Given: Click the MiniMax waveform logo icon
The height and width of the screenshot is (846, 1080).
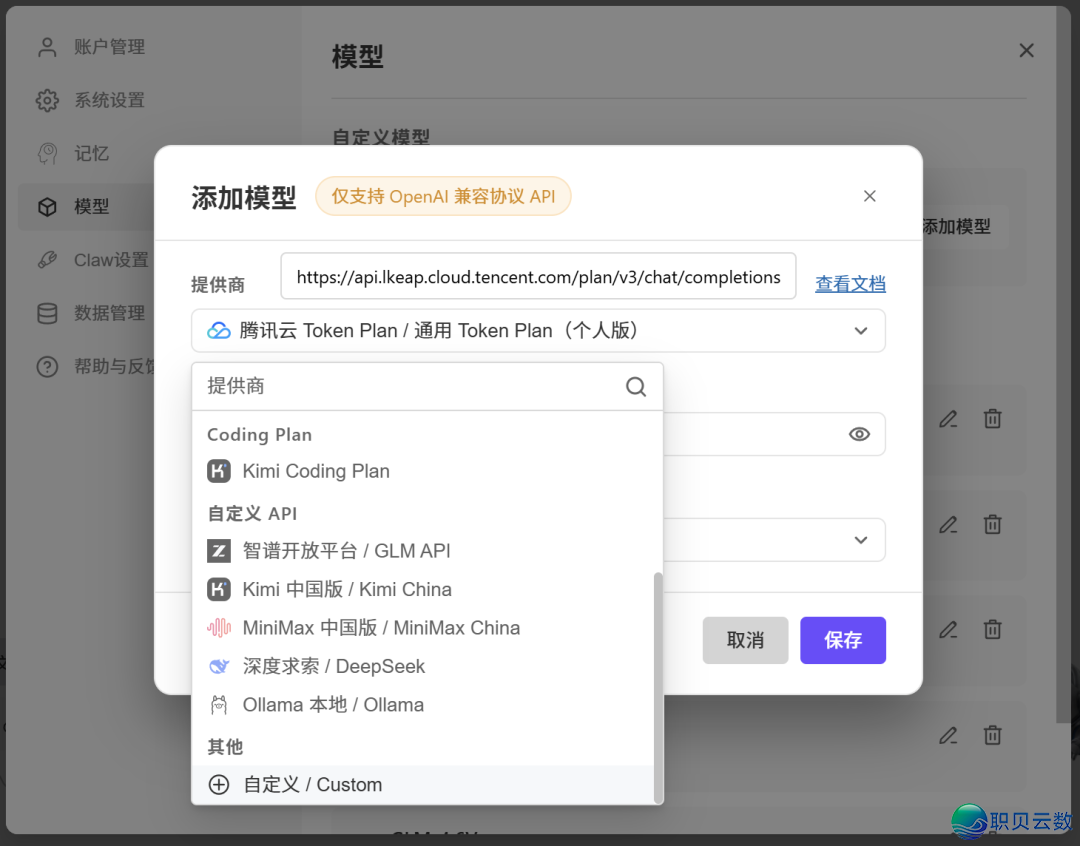Looking at the screenshot, I should pos(218,628).
